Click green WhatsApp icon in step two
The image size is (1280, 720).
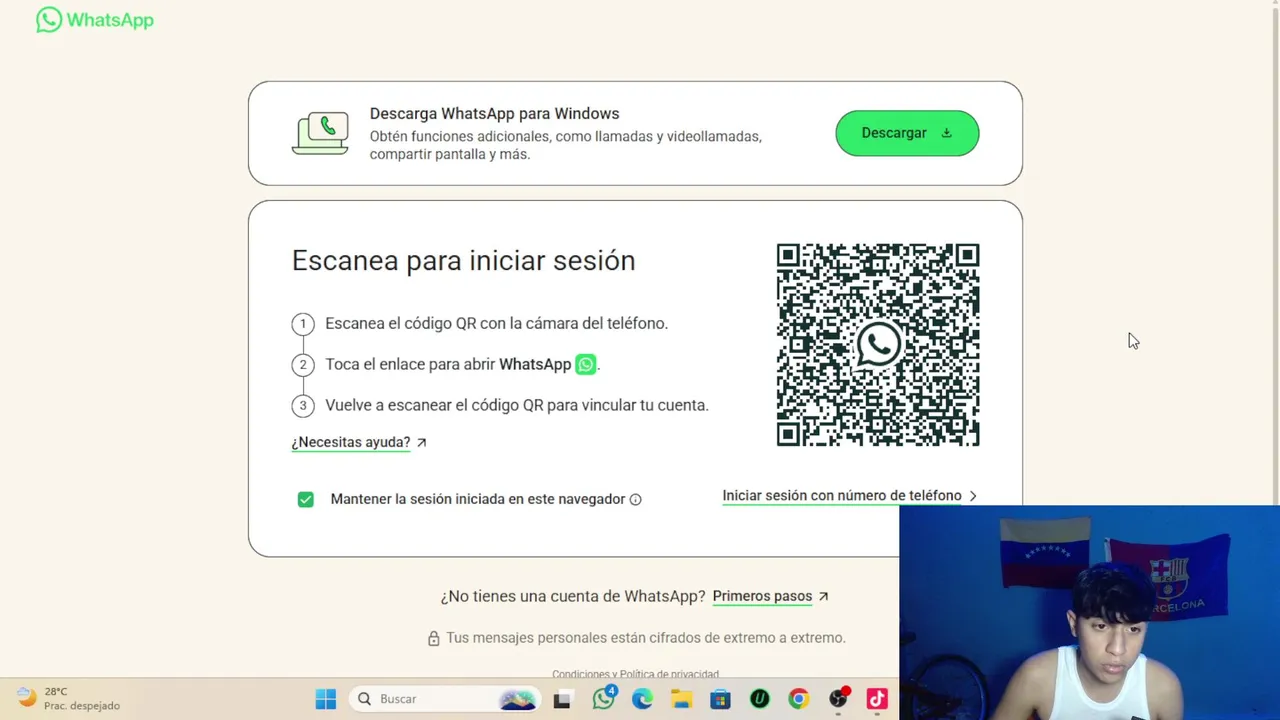pos(586,364)
